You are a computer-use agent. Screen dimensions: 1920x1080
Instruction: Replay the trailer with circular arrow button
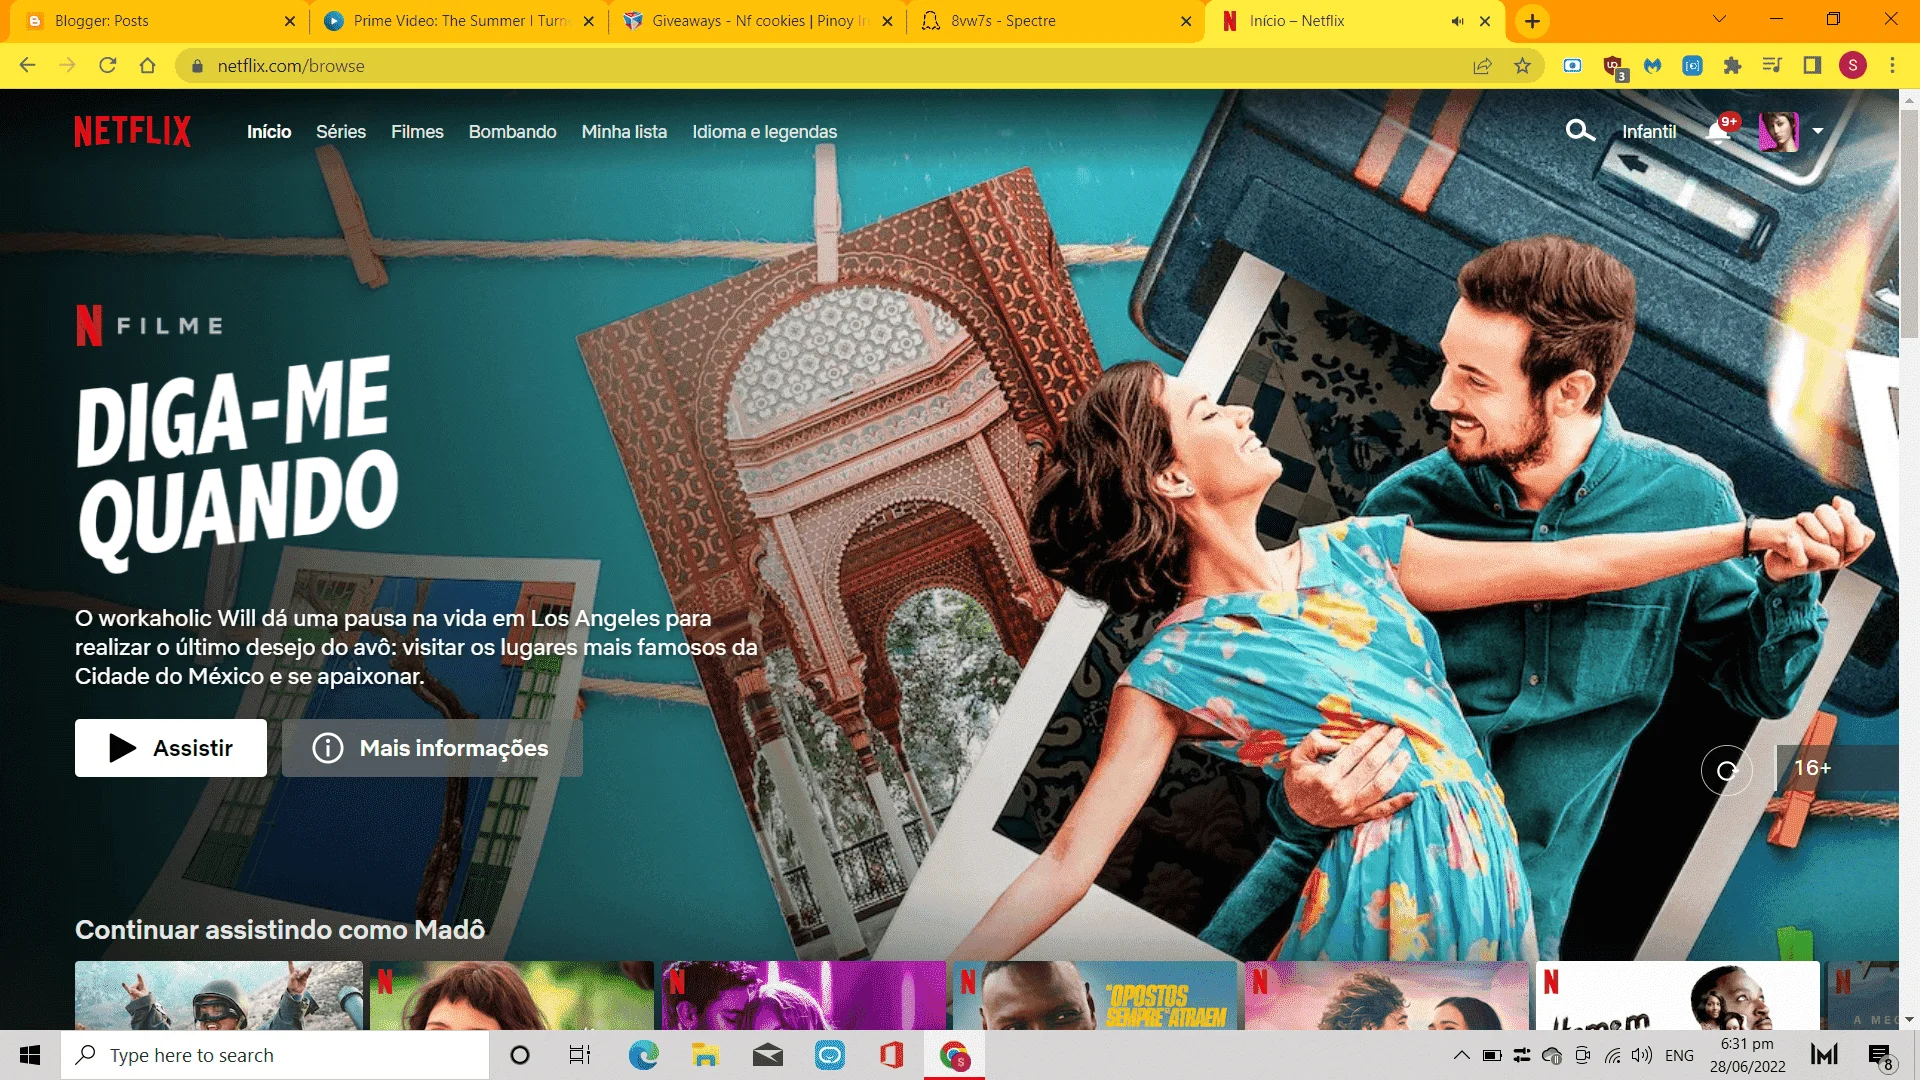tap(1727, 770)
